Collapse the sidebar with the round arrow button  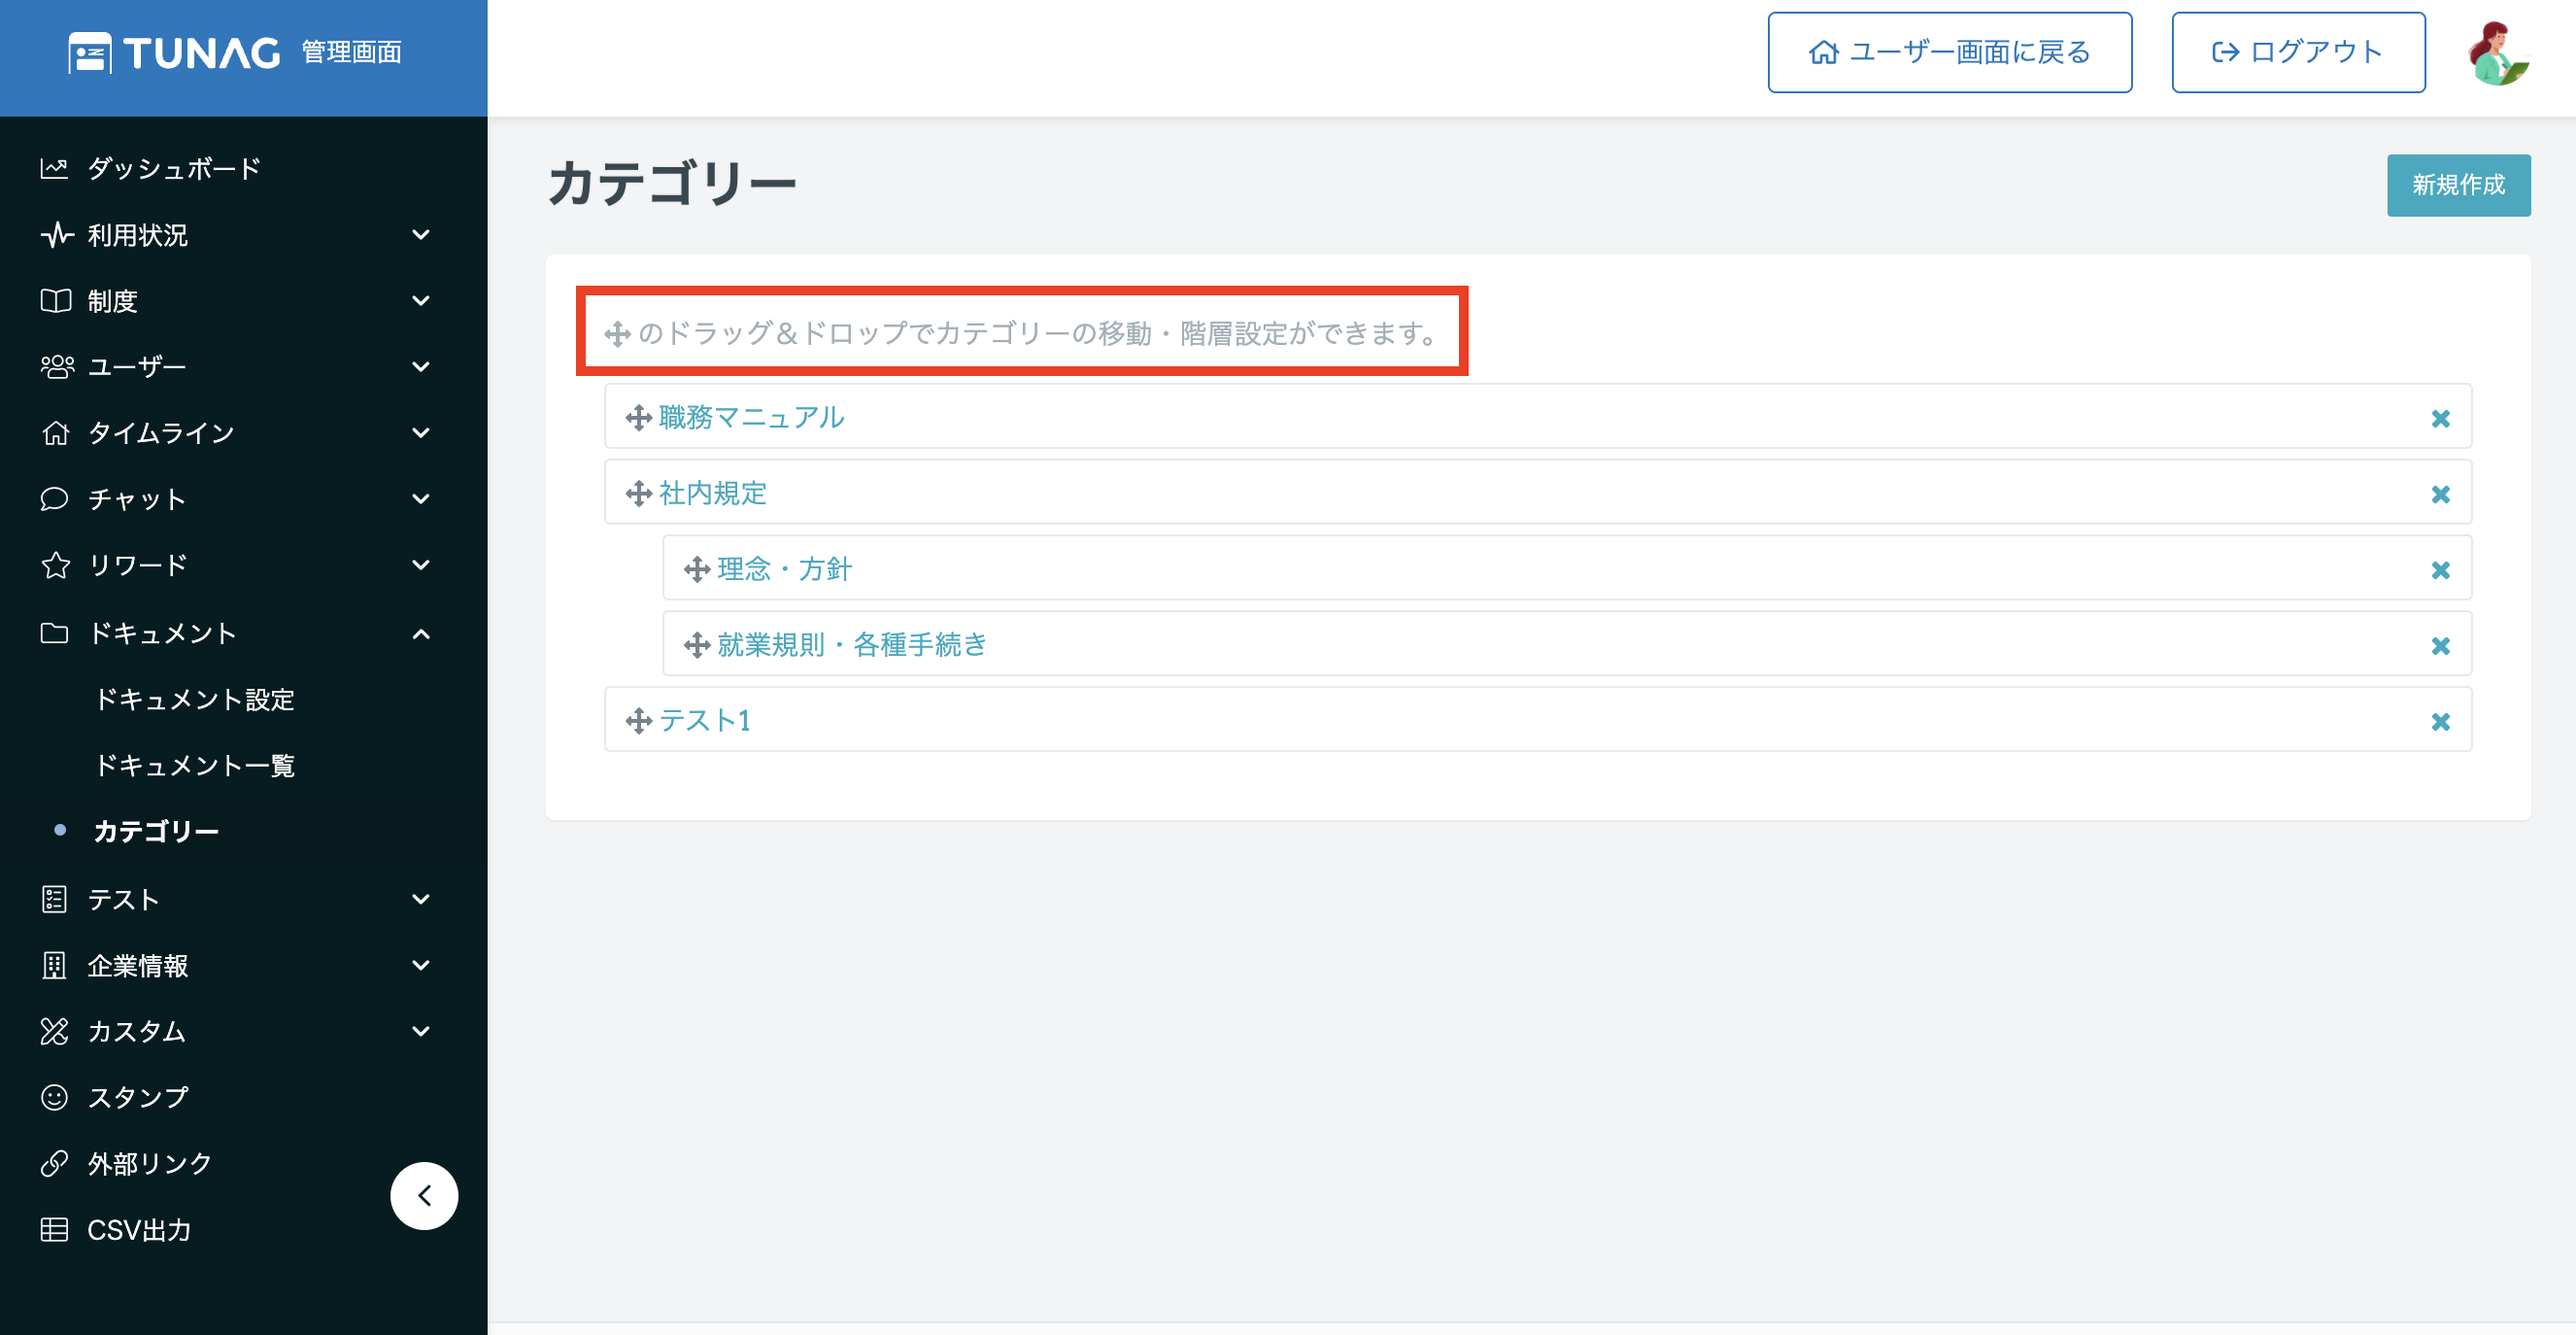tap(424, 1196)
